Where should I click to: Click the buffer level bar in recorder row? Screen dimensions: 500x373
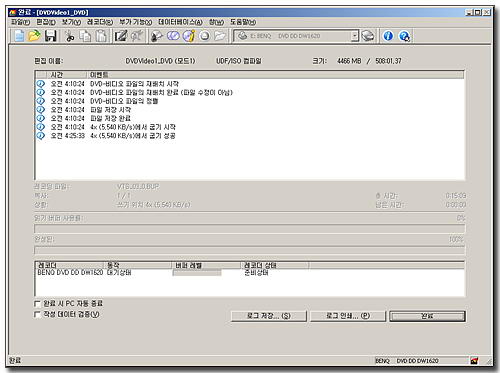(x=197, y=273)
